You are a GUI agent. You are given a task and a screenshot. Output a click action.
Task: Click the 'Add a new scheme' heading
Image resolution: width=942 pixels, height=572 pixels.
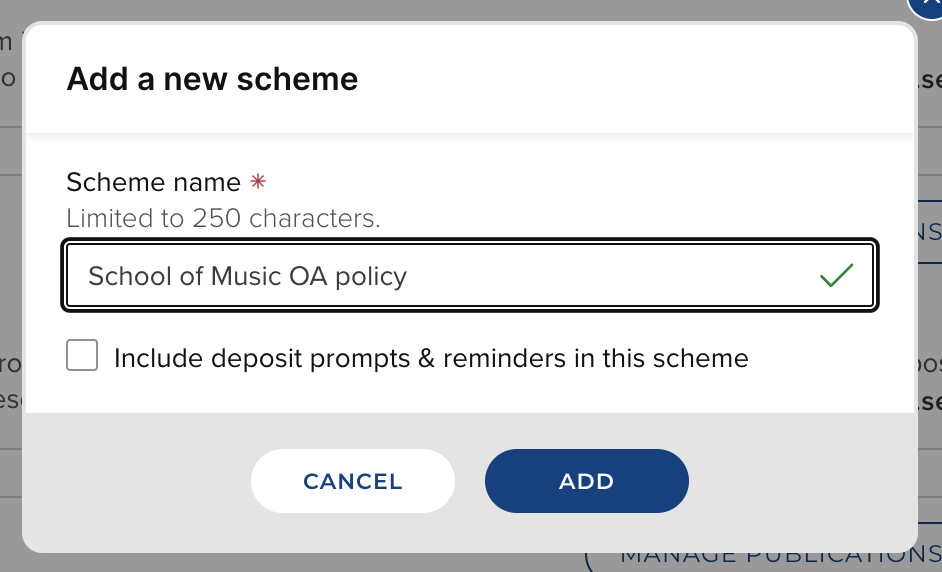212,79
